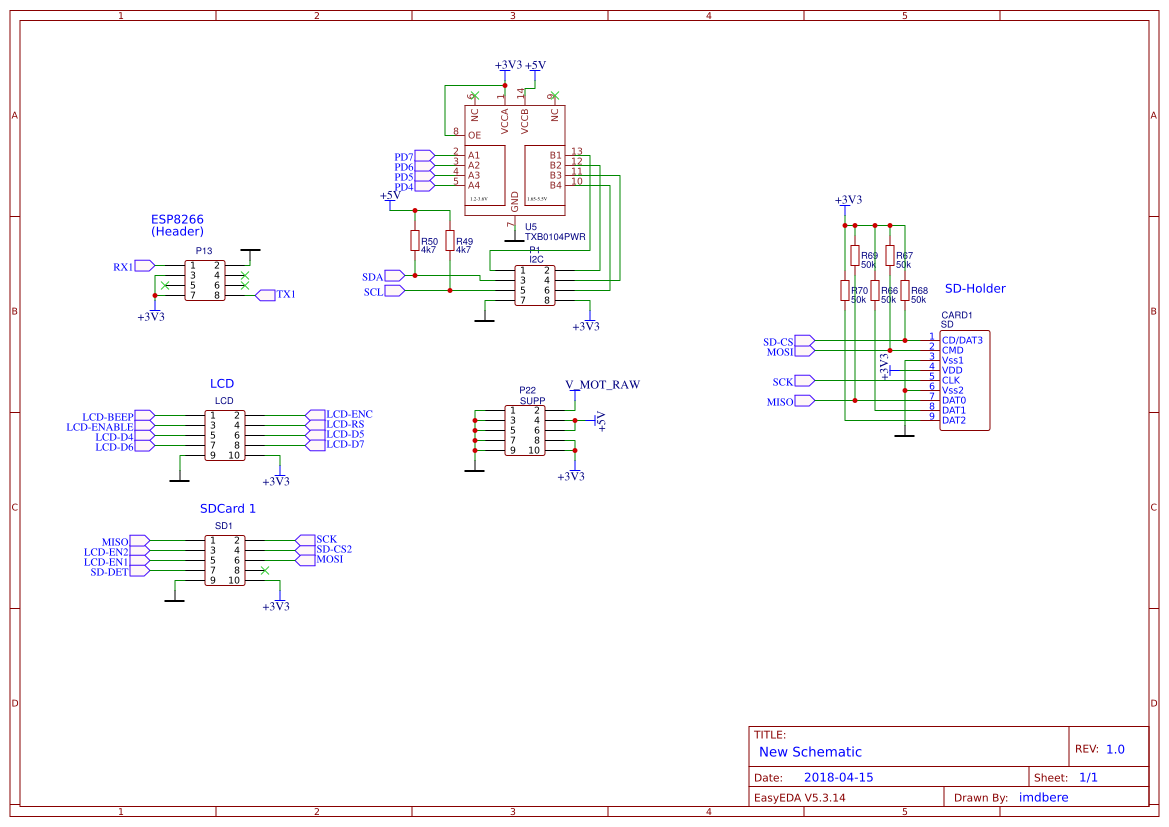Screen dimensions: 1169x827
Task: Select the TX1 net port
Action: tap(270, 294)
